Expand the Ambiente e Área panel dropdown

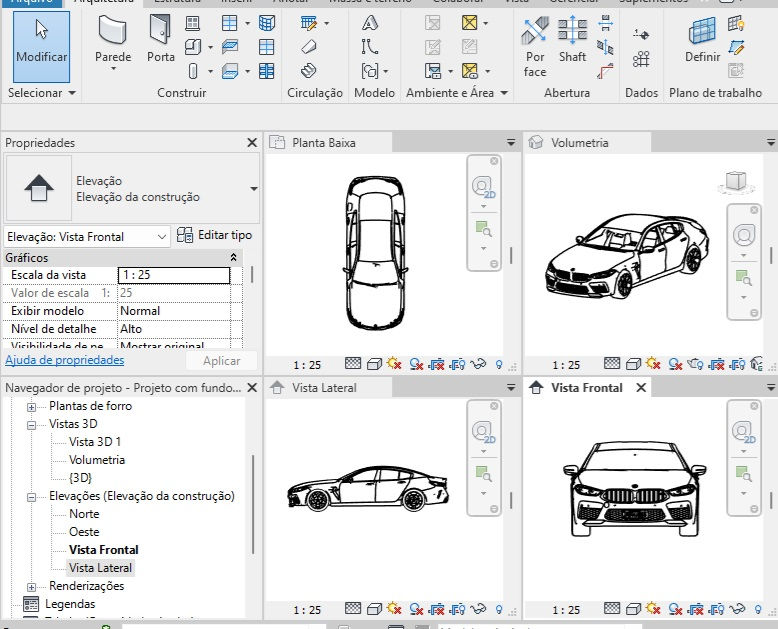click(x=504, y=93)
